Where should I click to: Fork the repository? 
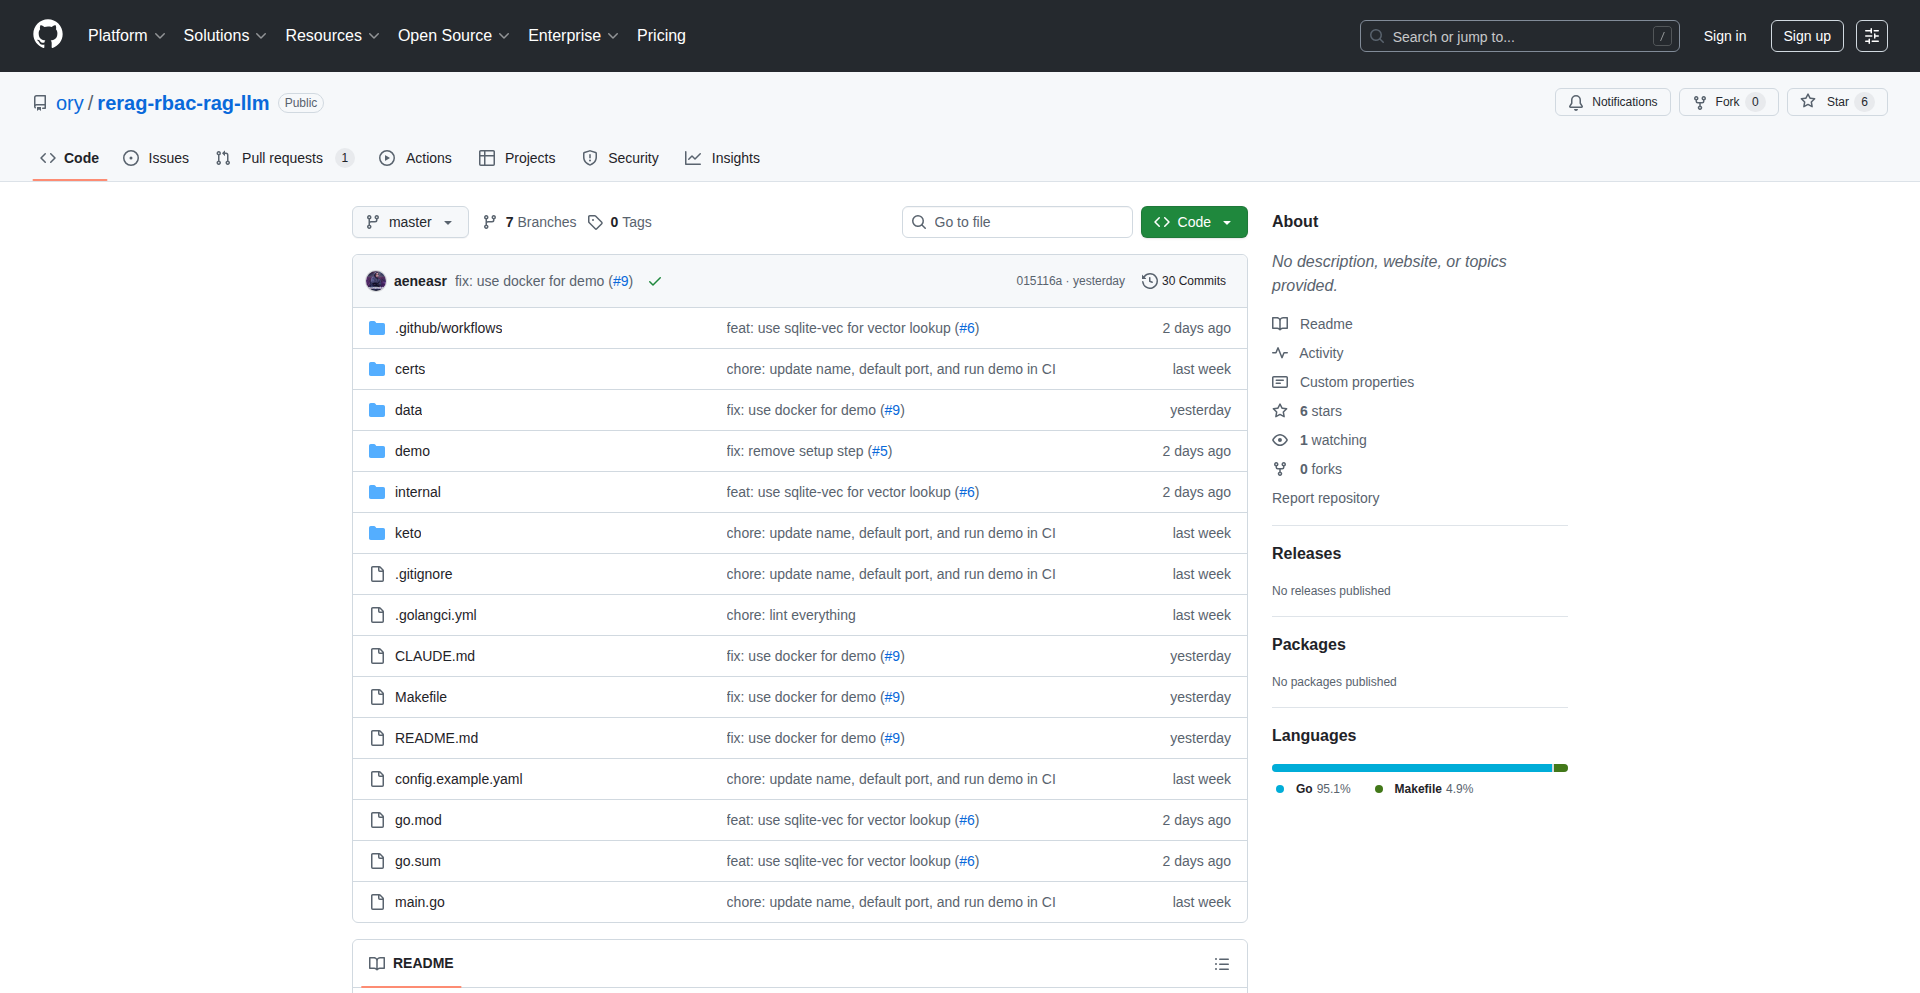(1727, 102)
